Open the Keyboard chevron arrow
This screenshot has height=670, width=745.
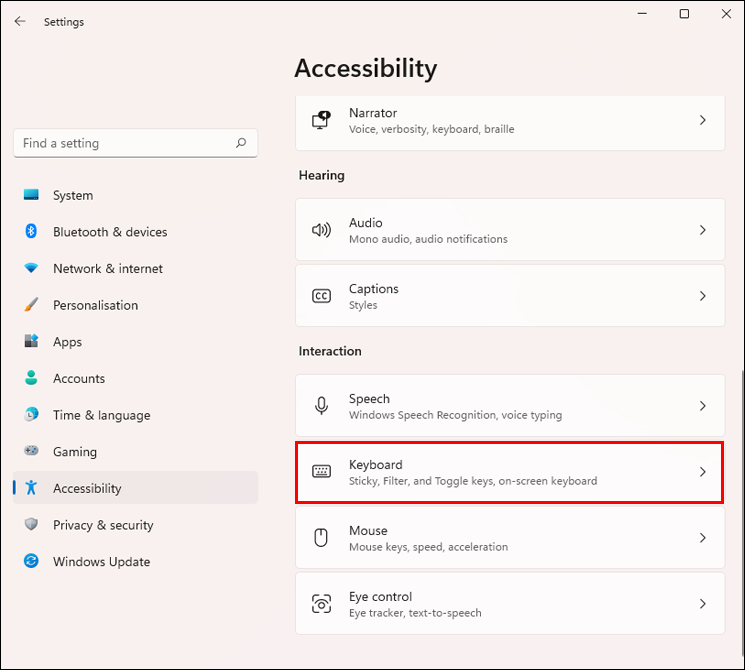pyautogui.click(x=703, y=472)
